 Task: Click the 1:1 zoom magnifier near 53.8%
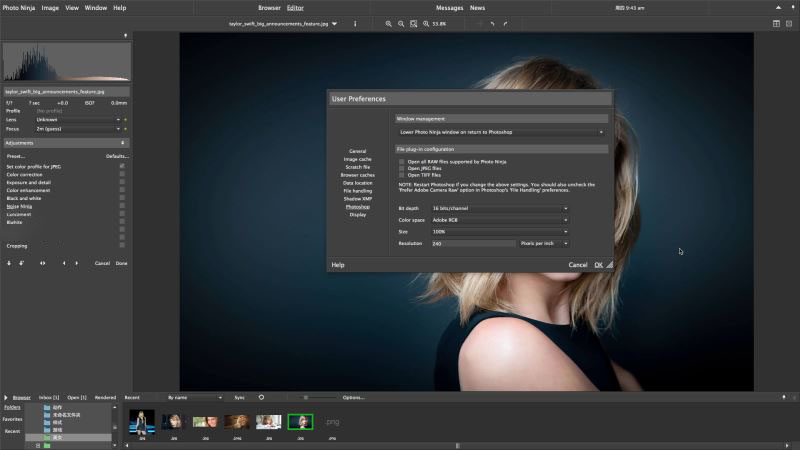pyautogui.click(x=426, y=24)
